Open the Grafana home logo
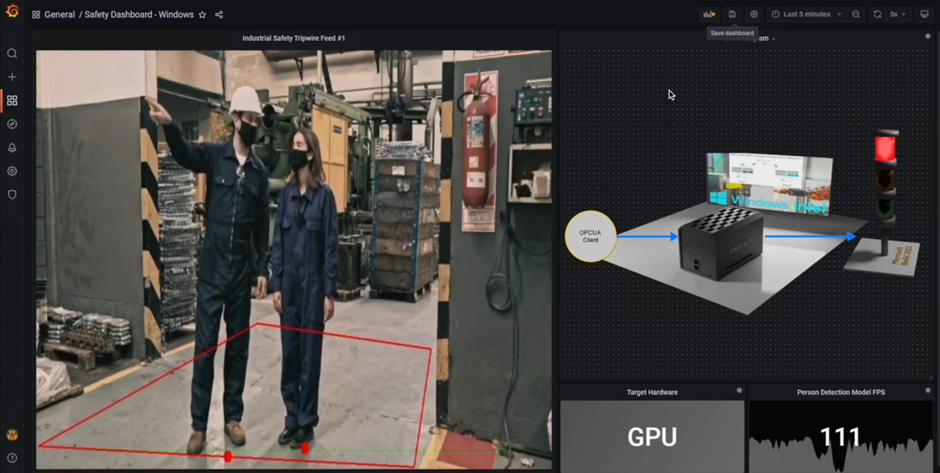Screen dimensions: 940x473 (12, 11)
